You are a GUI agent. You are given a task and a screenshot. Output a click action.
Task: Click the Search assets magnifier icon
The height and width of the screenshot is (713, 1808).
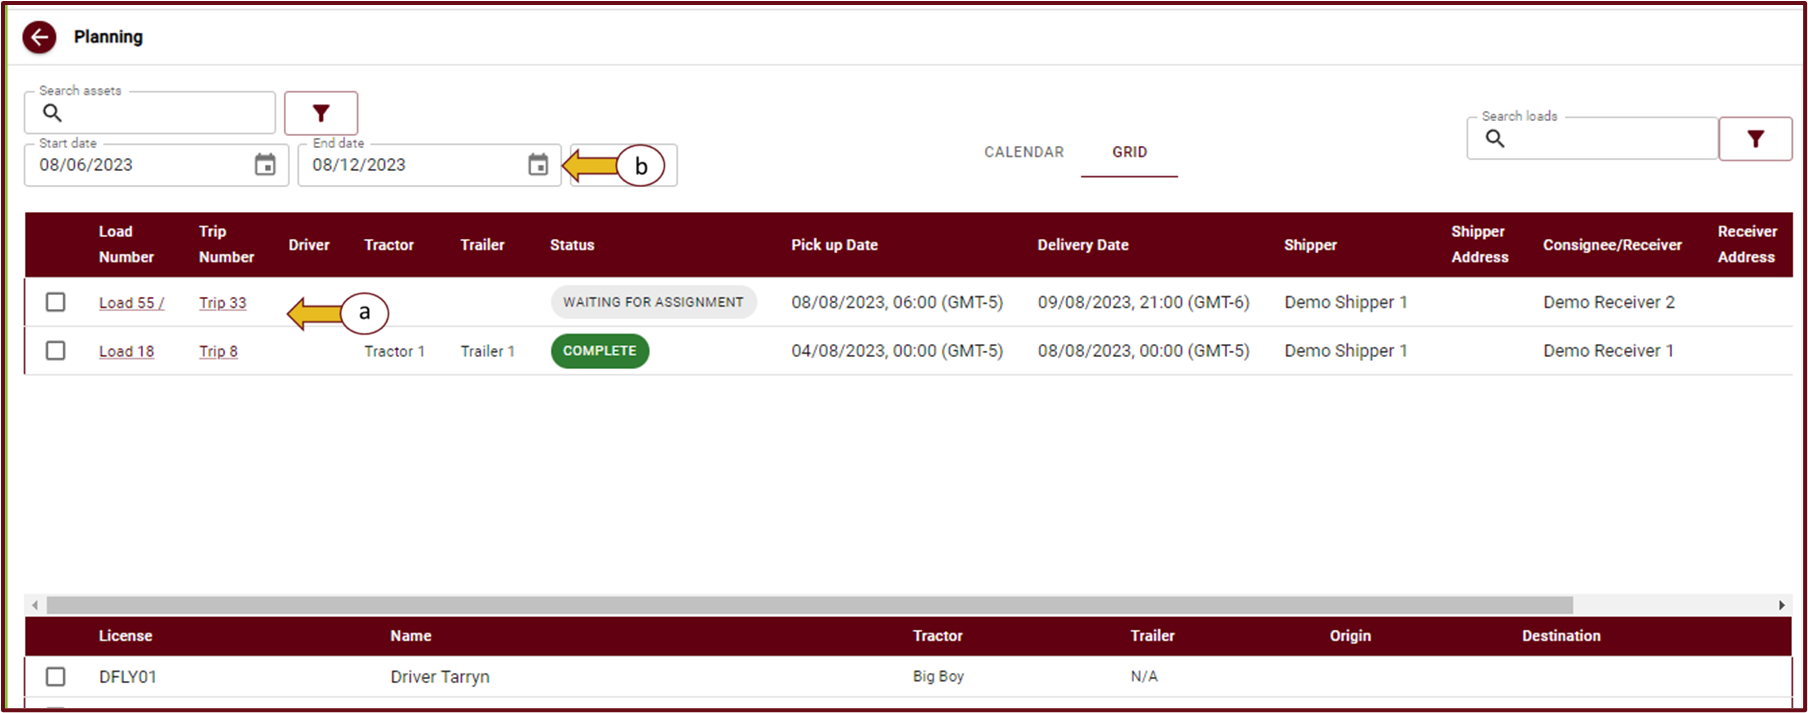pyautogui.click(x=52, y=113)
